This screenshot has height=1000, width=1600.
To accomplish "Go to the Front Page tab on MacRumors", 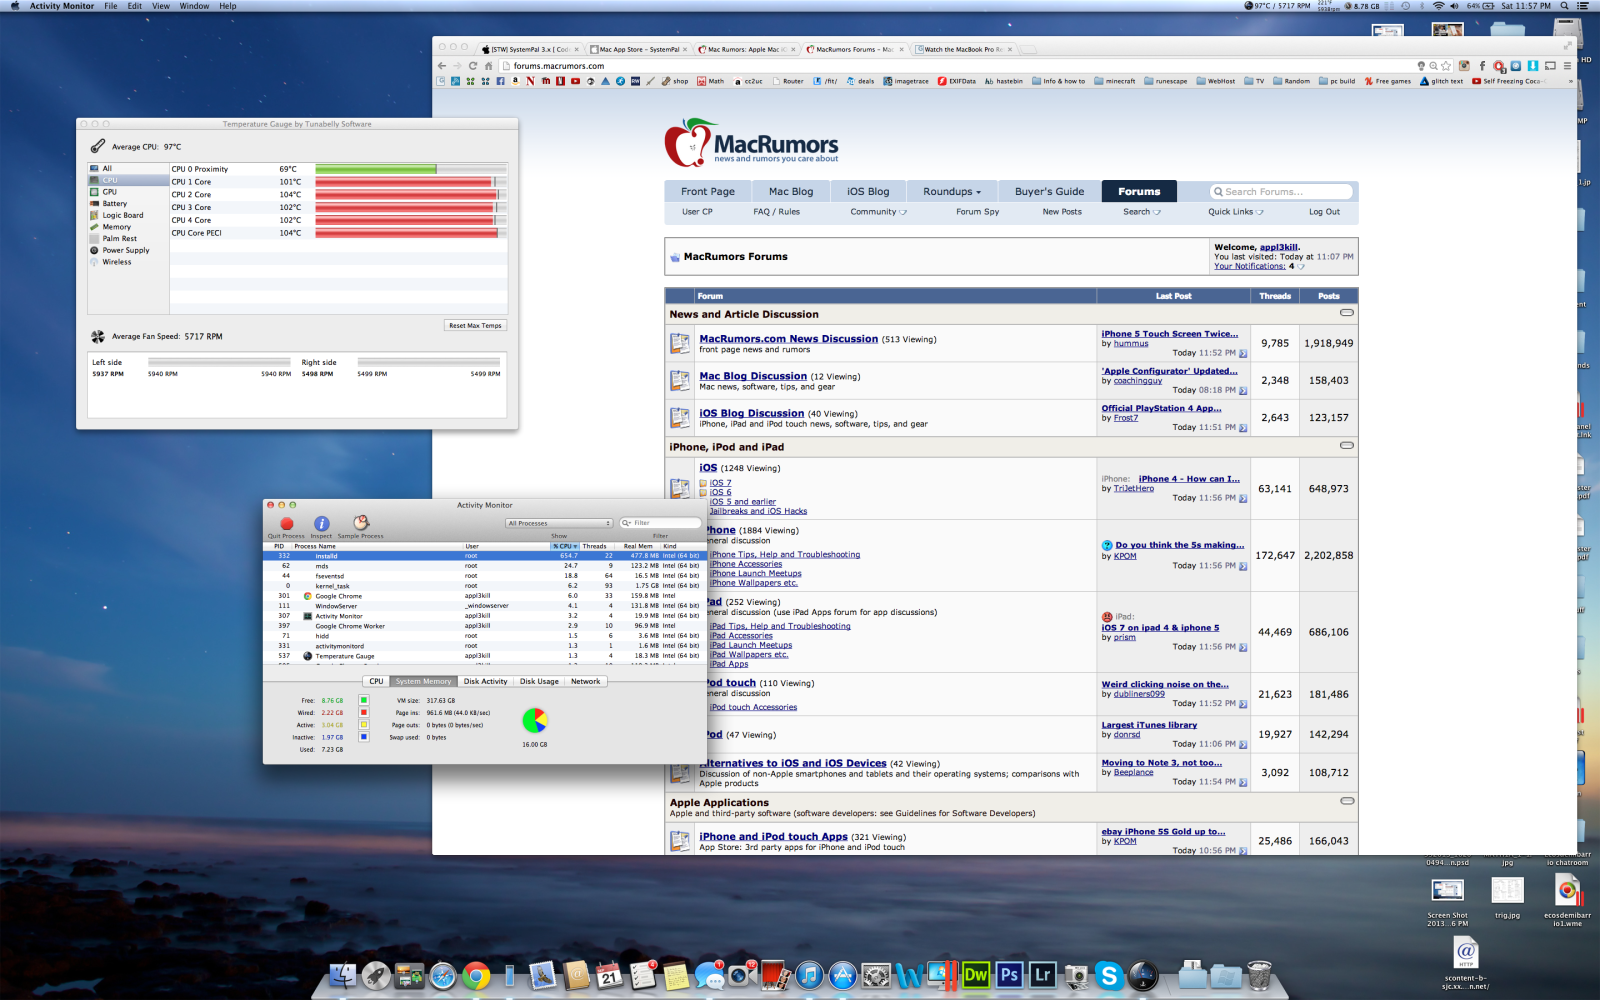I will point(708,192).
